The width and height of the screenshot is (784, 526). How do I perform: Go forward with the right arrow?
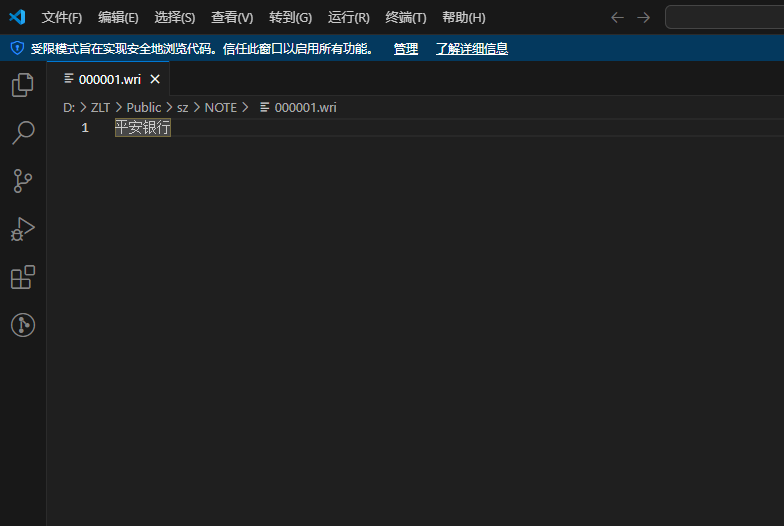pyautogui.click(x=643, y=17)
